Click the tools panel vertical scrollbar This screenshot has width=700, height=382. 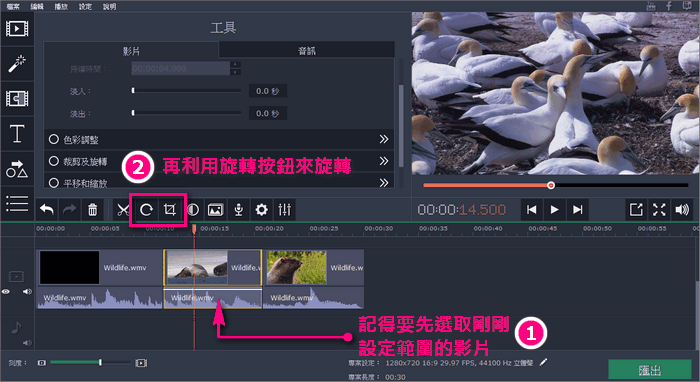pos(400,125)
